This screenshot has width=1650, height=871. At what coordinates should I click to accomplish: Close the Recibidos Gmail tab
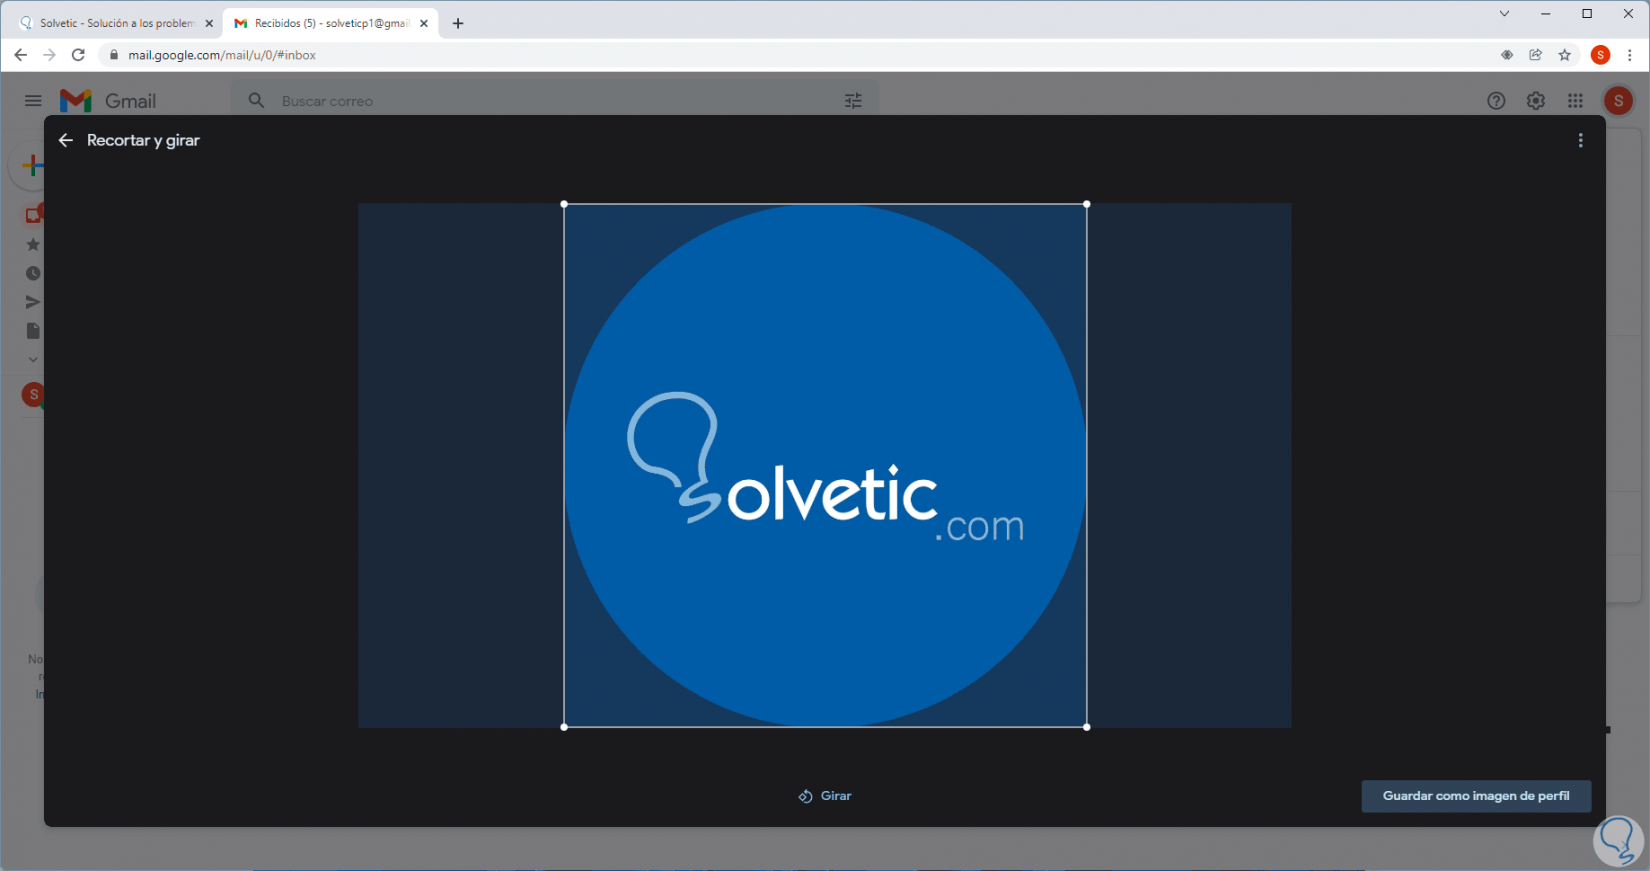pos(424,23)
